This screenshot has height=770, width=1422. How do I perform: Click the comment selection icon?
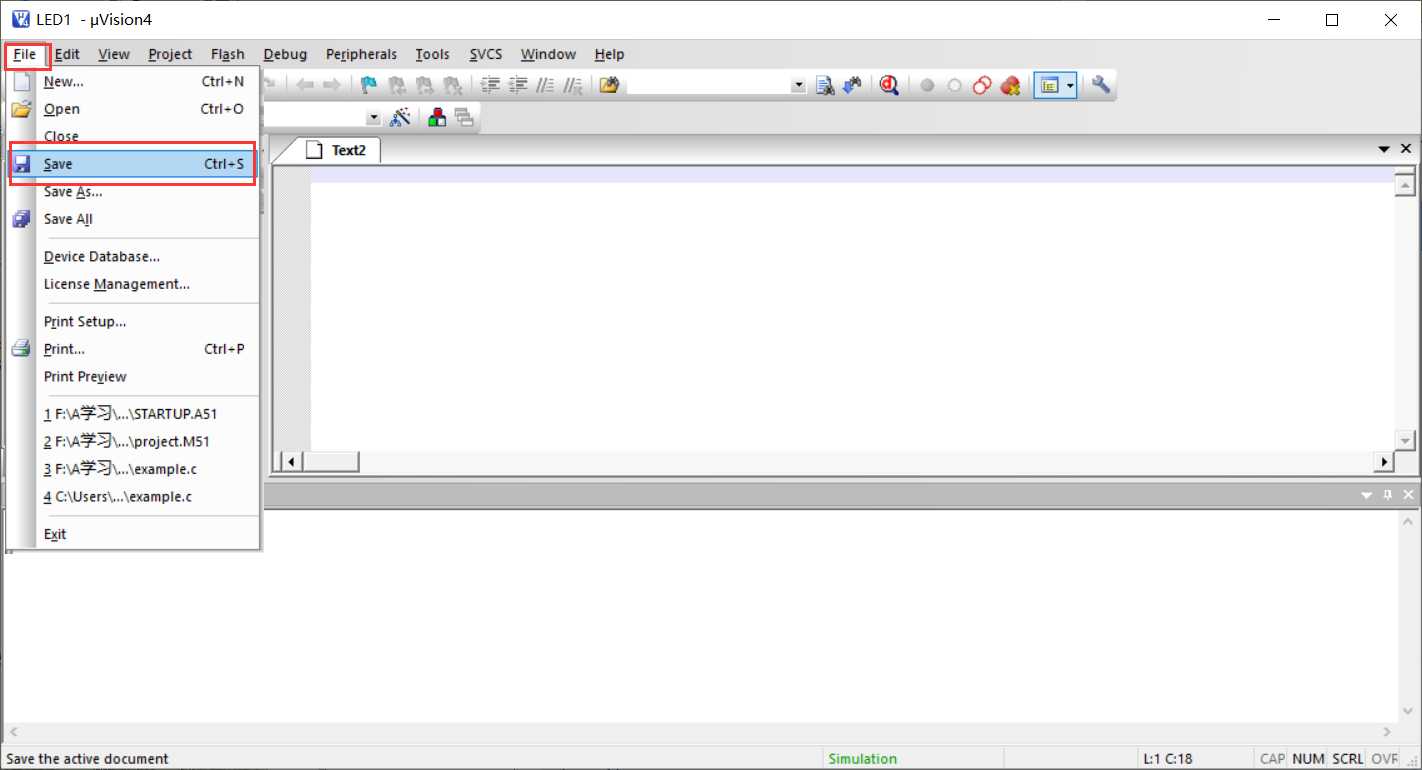point(545,86)
